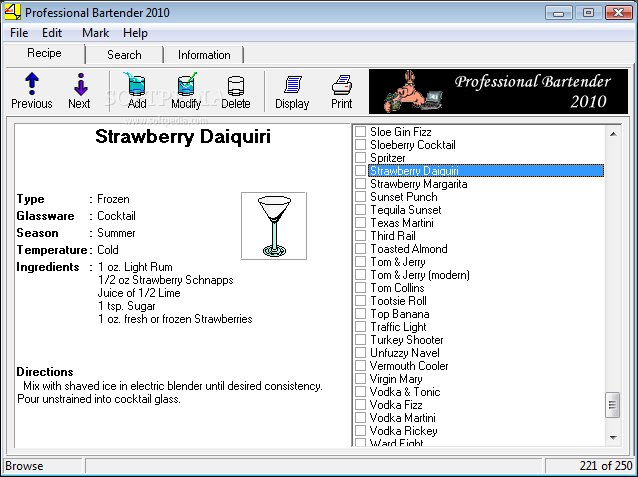Click the highlighted Strawberry Daiquiri list entry
The image size is (638, 477).
[486, 171]
